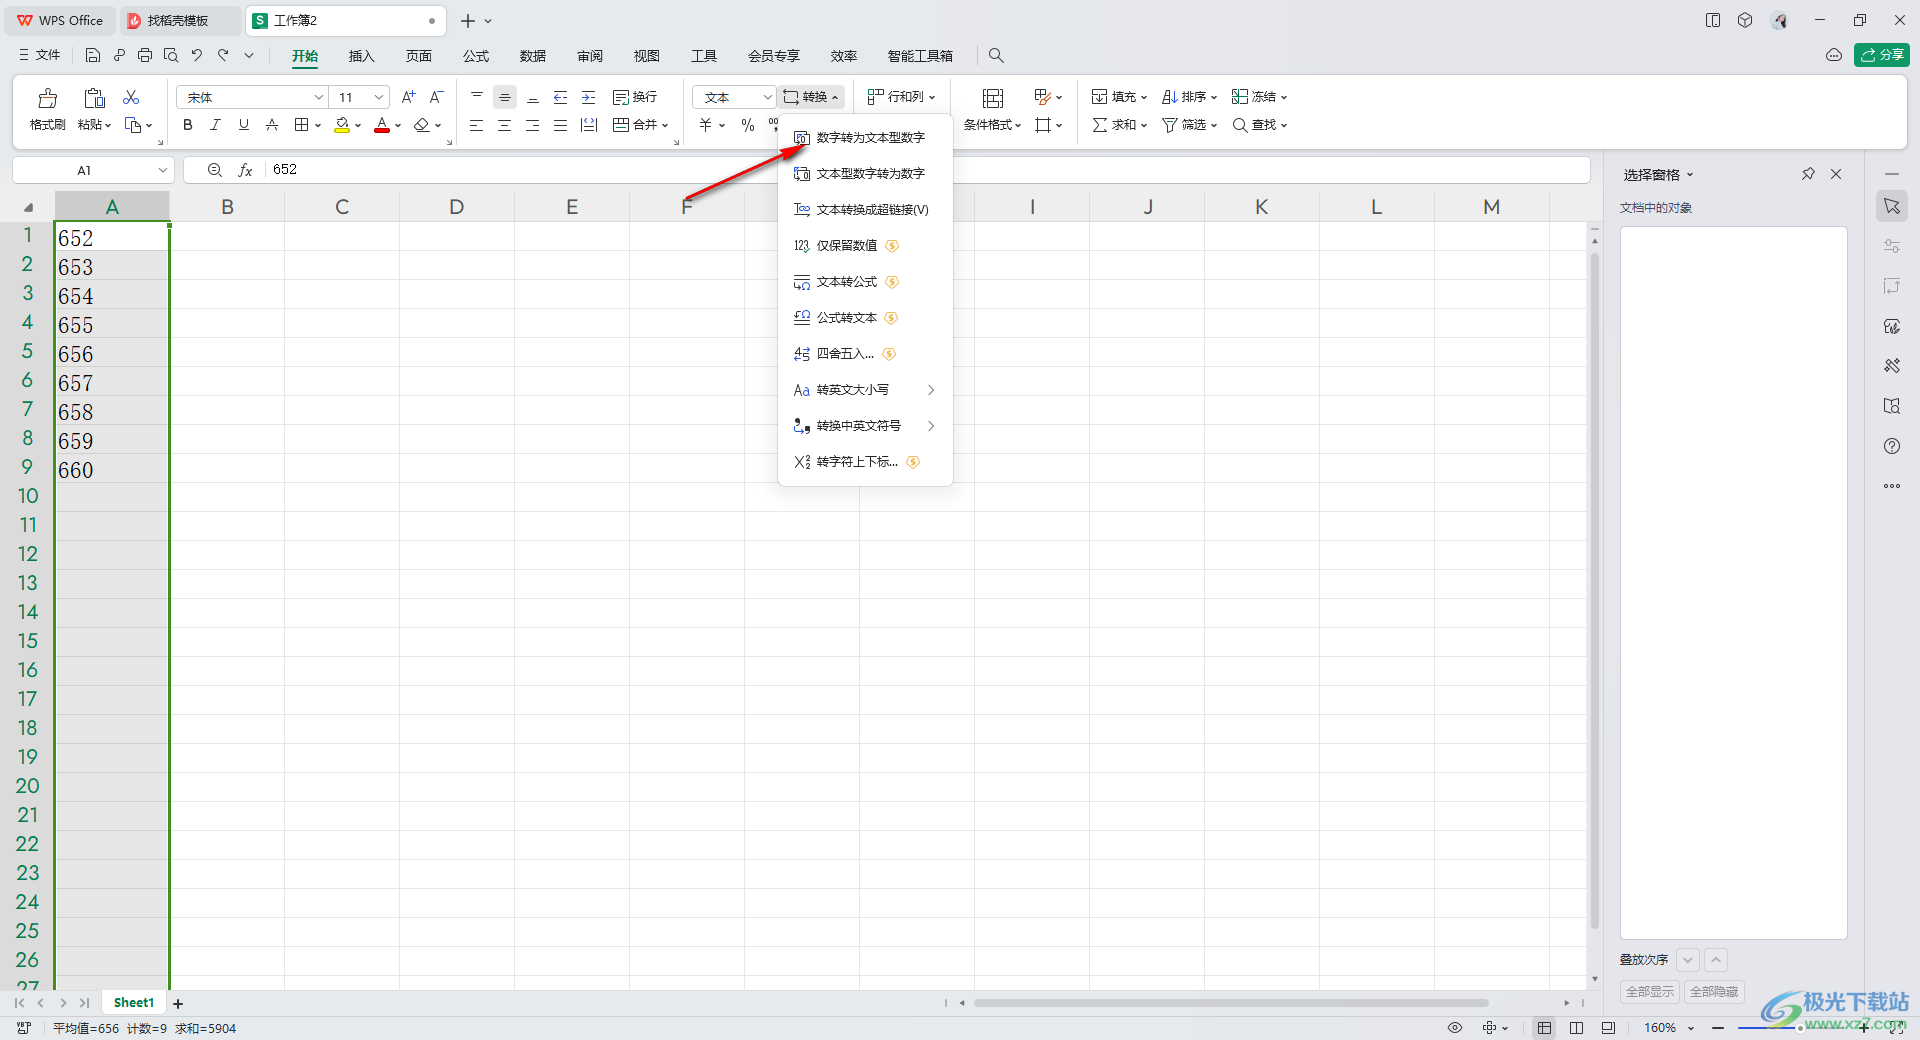Click the eye protection mode icon in status bar

point(1455,1028)
